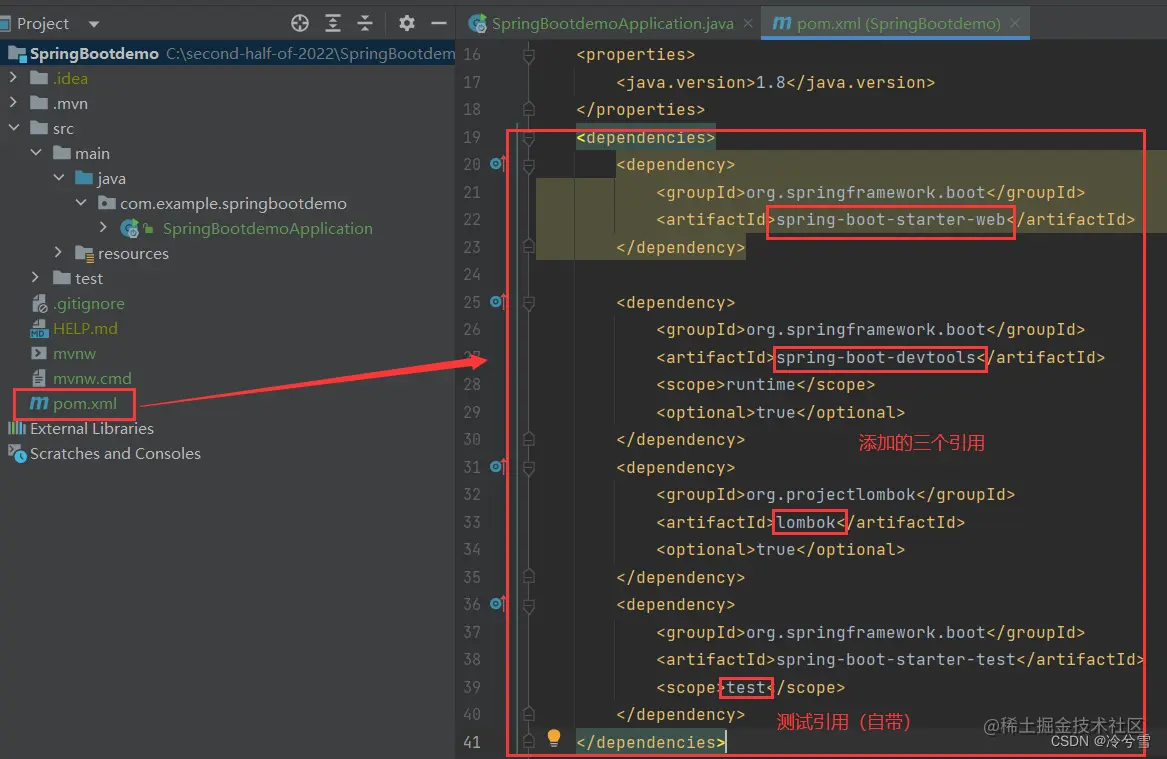
Task: Expand the SpringBootdemoApplication class node
Action: [x=103, y=228]
